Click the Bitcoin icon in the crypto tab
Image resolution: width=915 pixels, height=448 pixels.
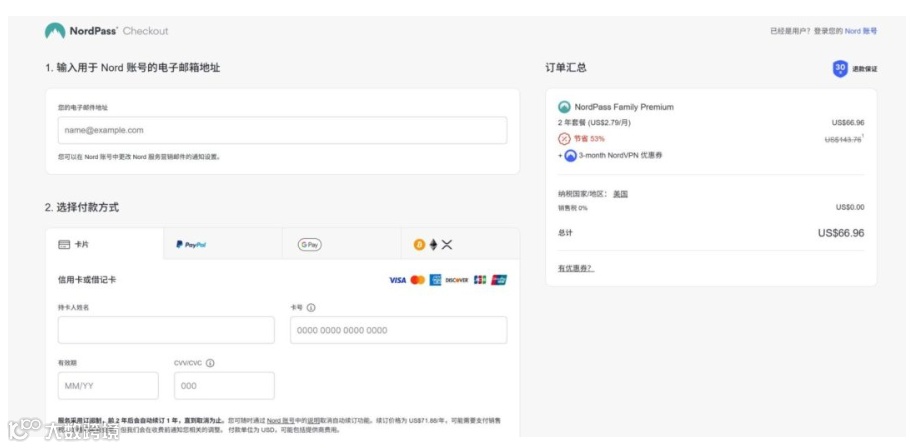pyautogui.click(x=419, y=245)
